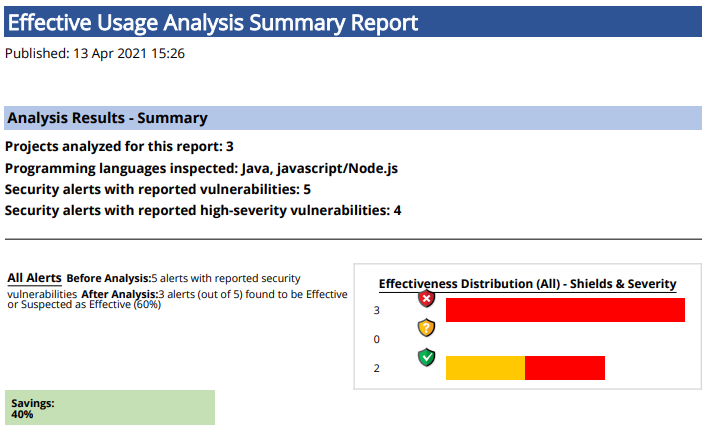Screen dimensions: 707x428
Task: Click the yellow question mark shield icon
Action: click(x=426, y=328)
